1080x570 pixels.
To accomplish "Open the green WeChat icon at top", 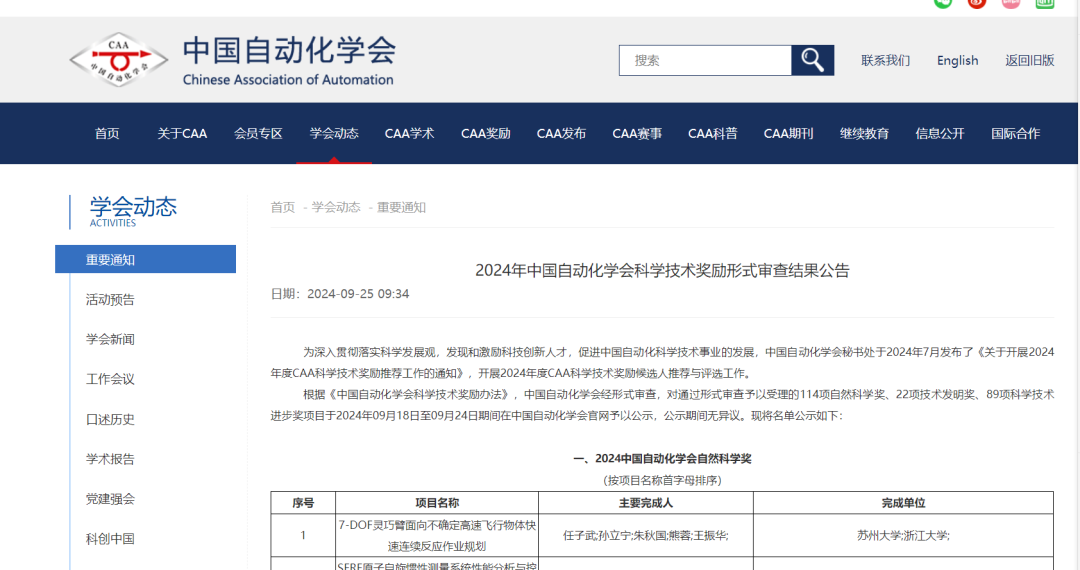I will click(943, 3).
